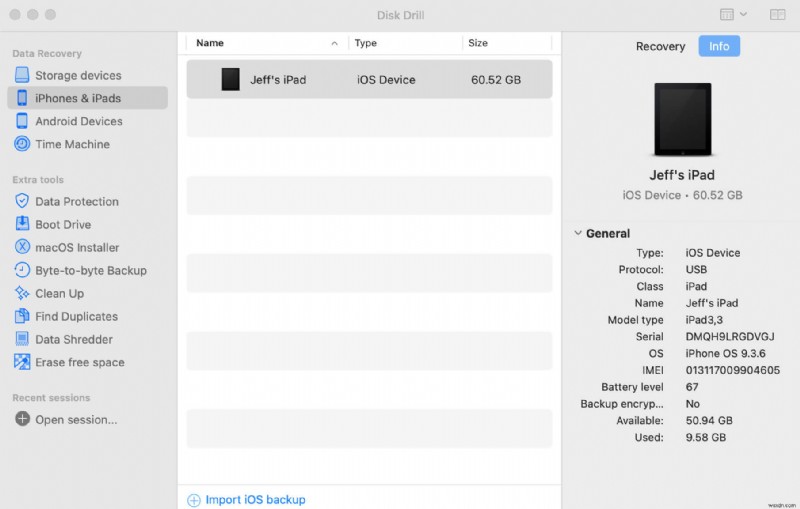Click Protocol value USB
The width and height of the screenshot is (800, 509).
coord(696,269)
